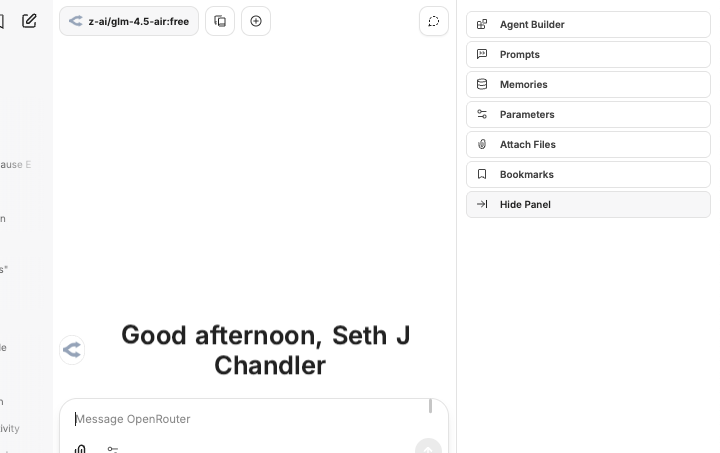Click the presets copy icon beside the model

pyautogui.click(x=220, y=21)
